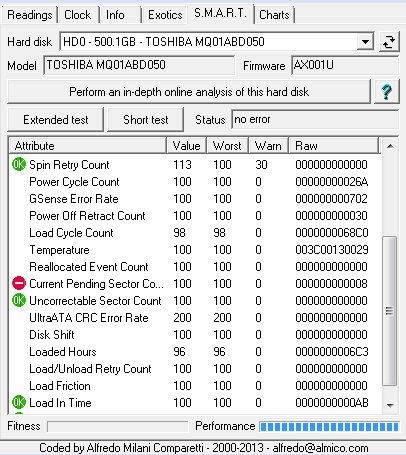The height and width of the screenshot is (455, 406).
Task: Click the OK icon next to Uncorrectable Sector Count
Action: point(19,300)
